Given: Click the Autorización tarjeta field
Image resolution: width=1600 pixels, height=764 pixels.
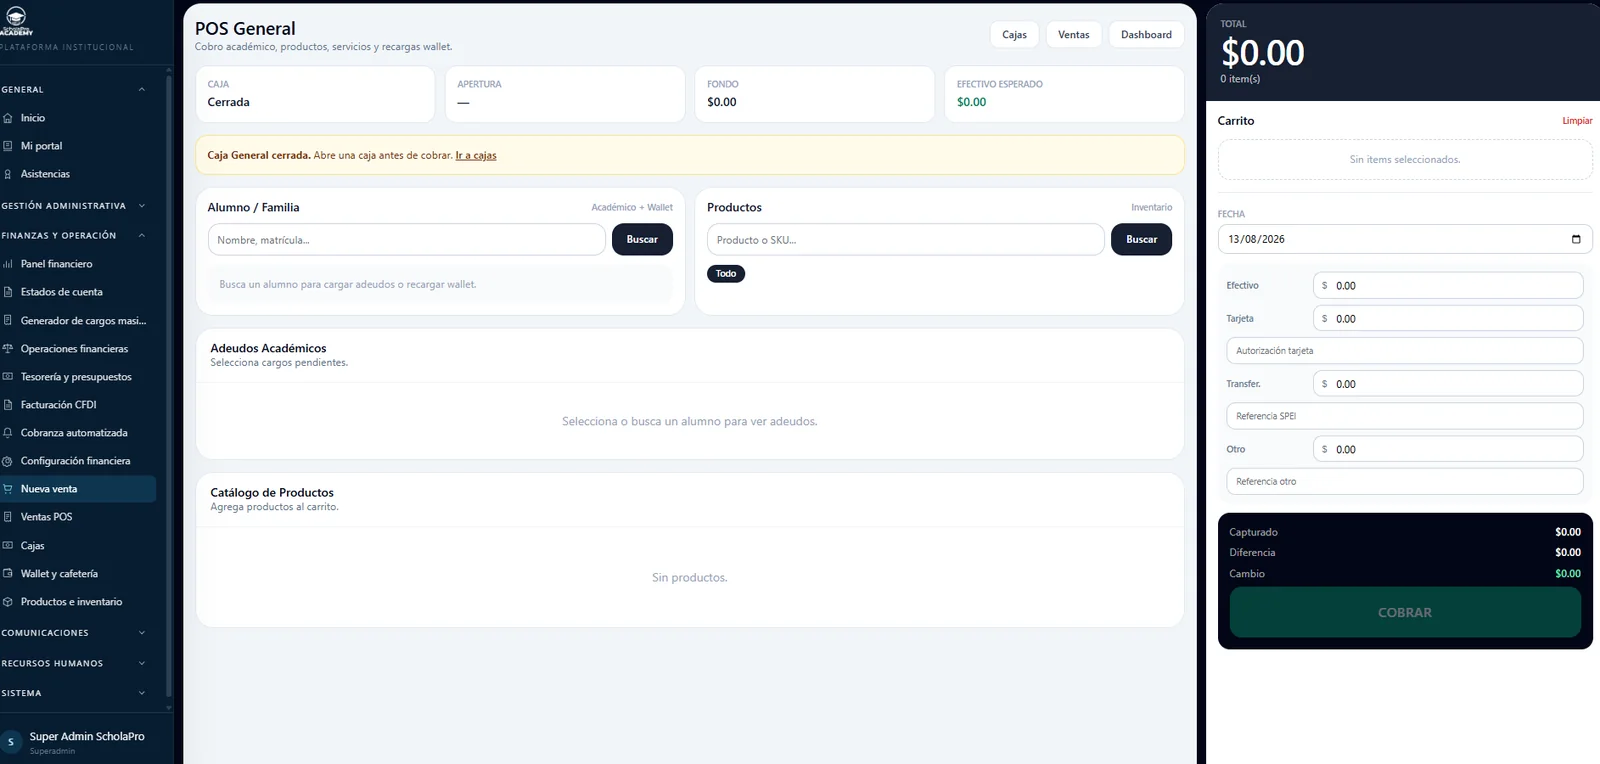Looking at the screenshot, I should pos(1405,351).
